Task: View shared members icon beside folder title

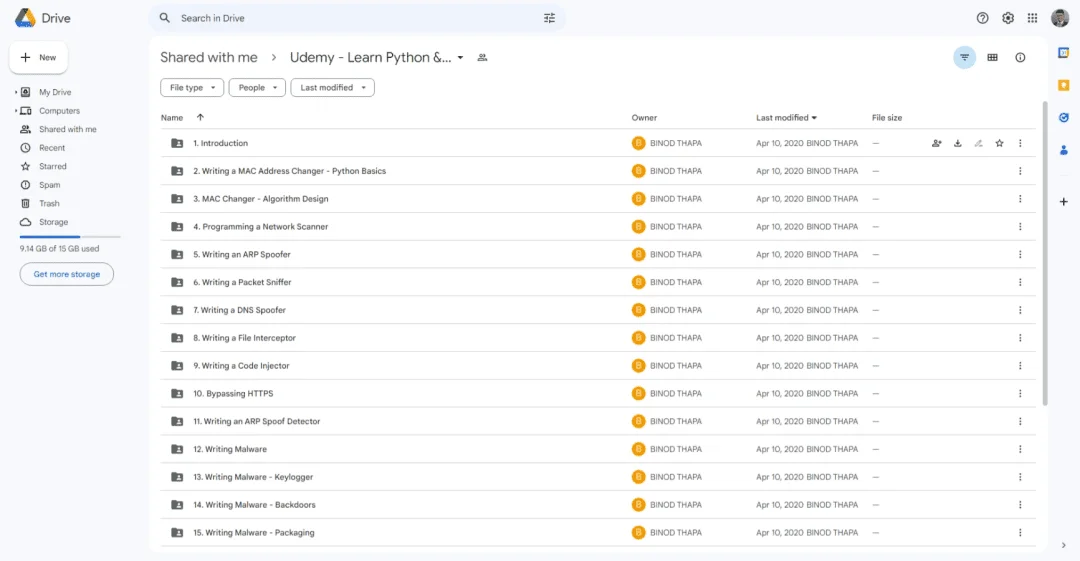Action: [482, 58]
